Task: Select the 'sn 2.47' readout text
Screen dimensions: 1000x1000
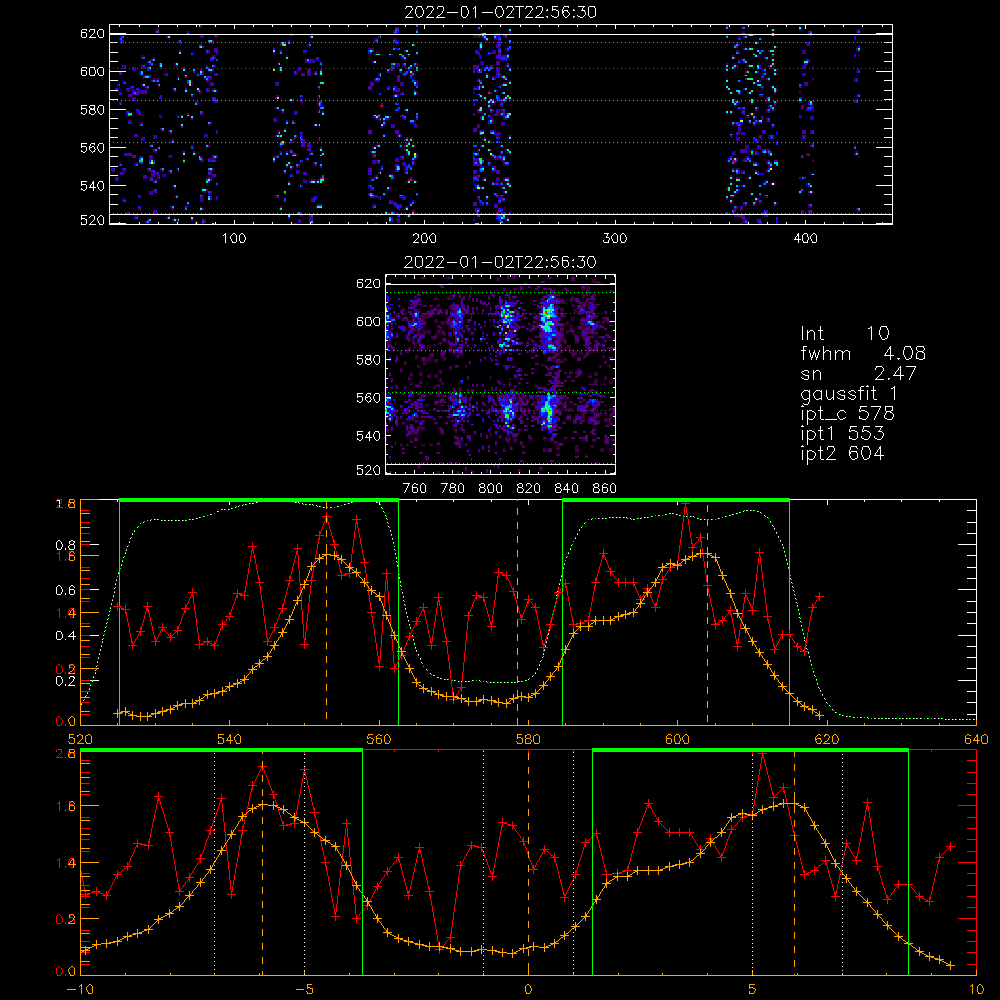Action: (858, 373)
